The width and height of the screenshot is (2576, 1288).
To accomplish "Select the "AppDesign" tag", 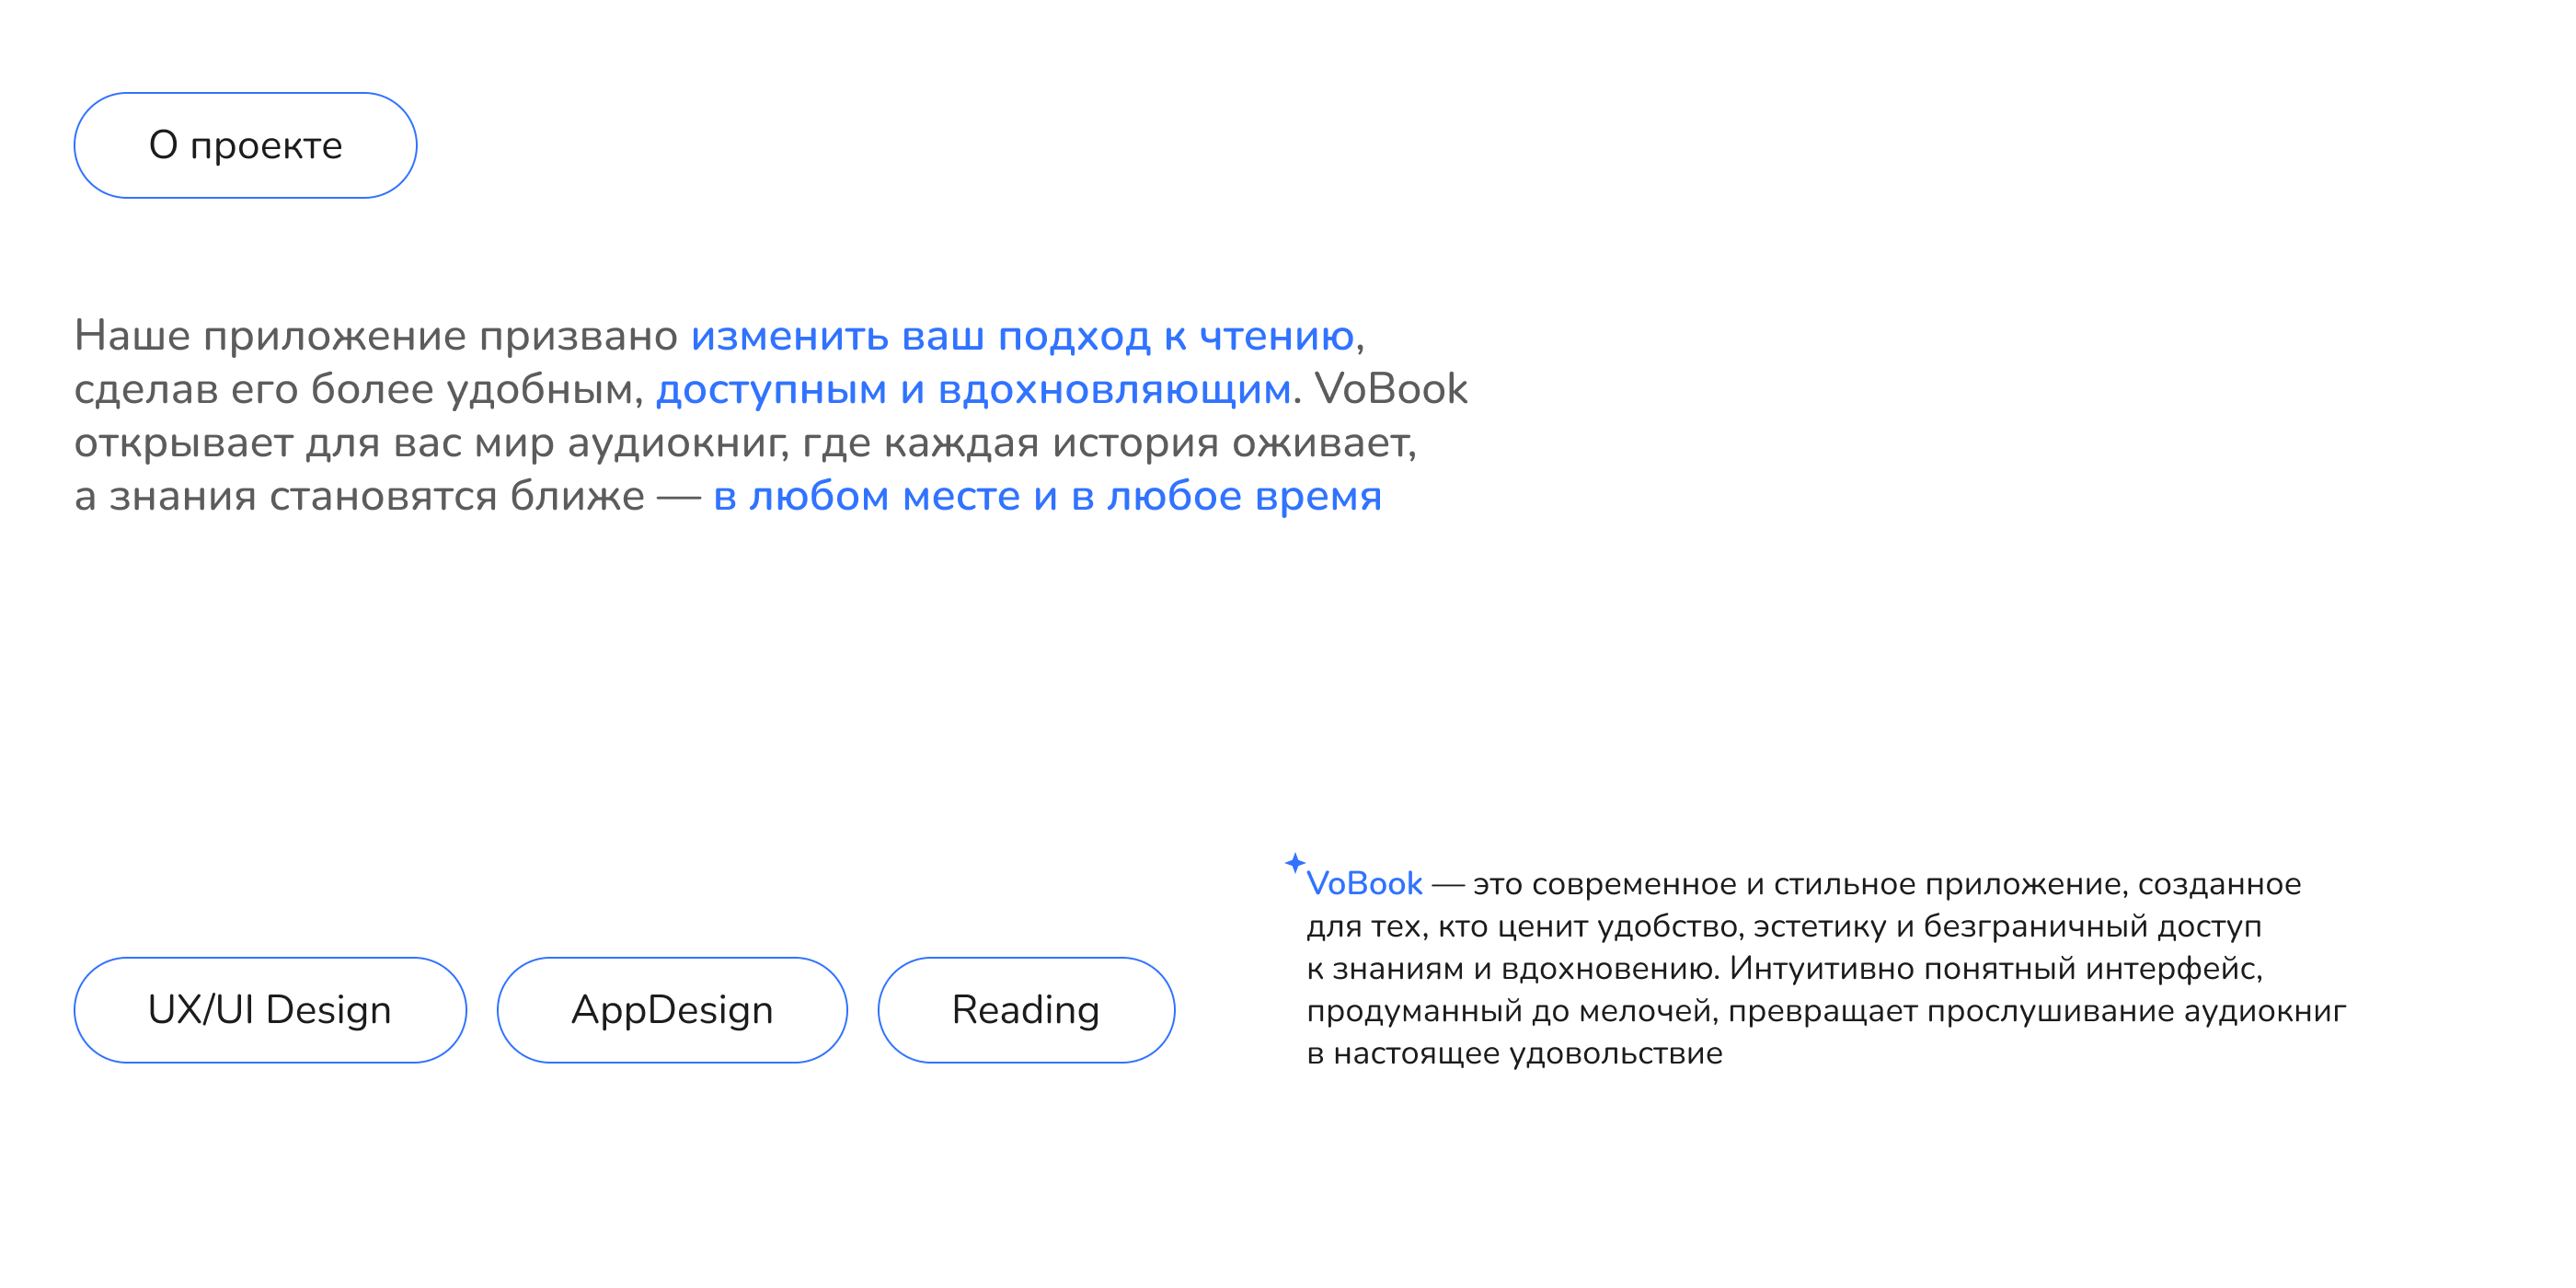I will click(672, 1010).
